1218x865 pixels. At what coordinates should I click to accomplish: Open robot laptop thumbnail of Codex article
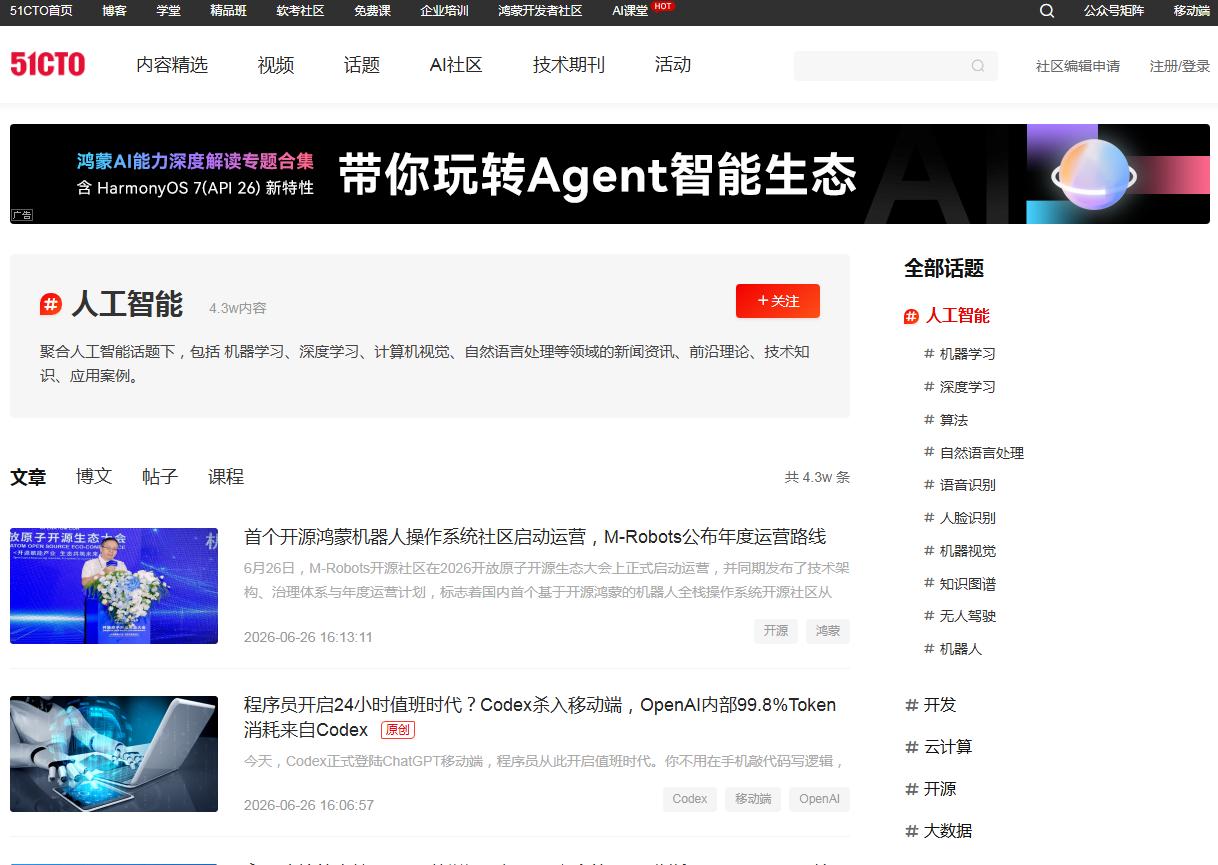click(x=114, y=754)
